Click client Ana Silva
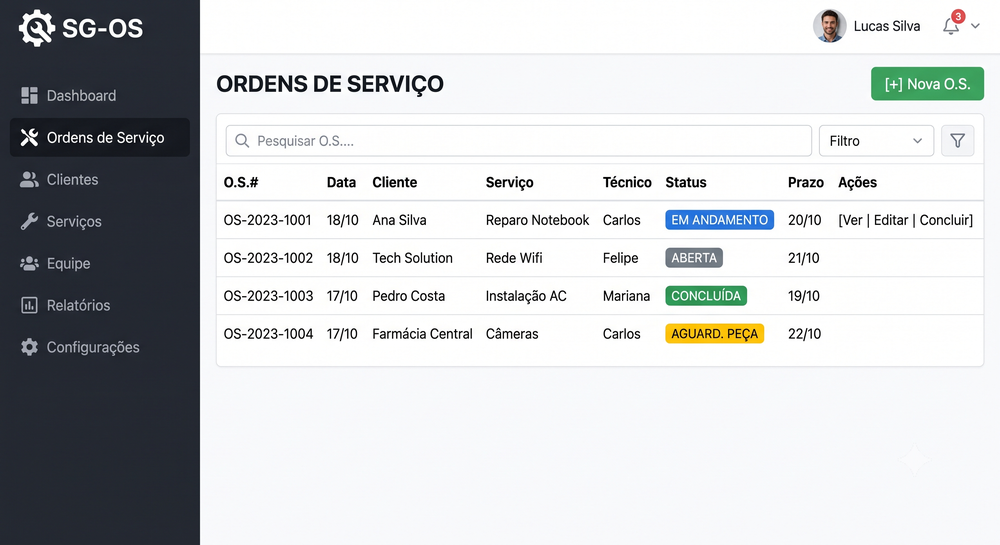Viewport: 1000px width, 545px height. 399,220
